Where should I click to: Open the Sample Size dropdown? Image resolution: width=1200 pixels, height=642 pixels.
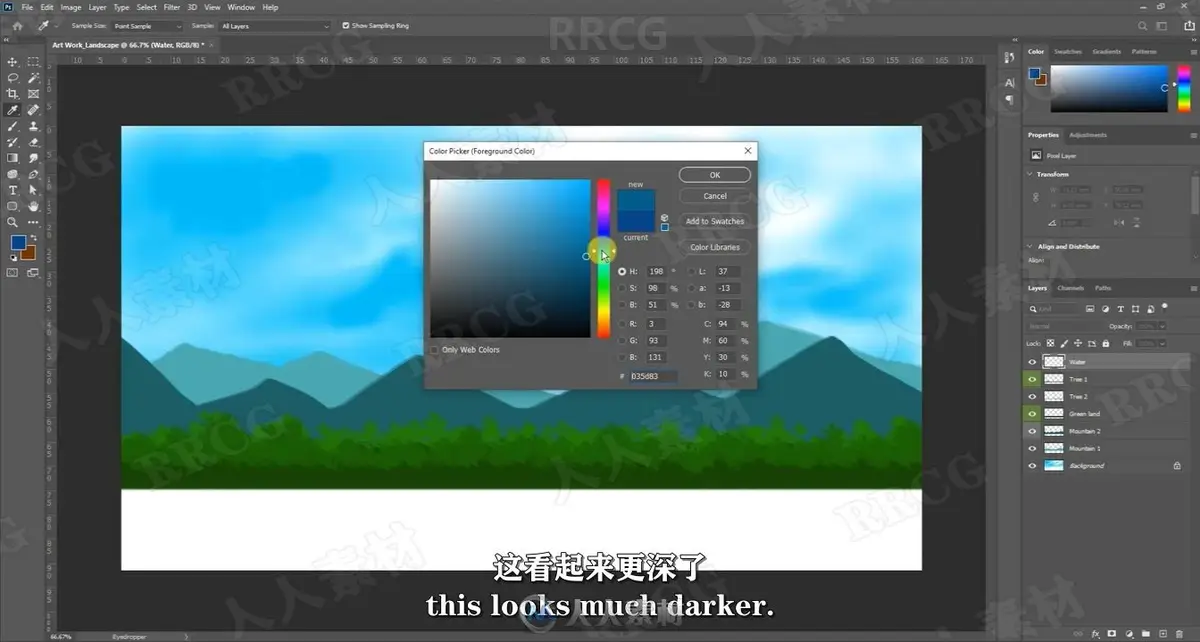[147, 26]
